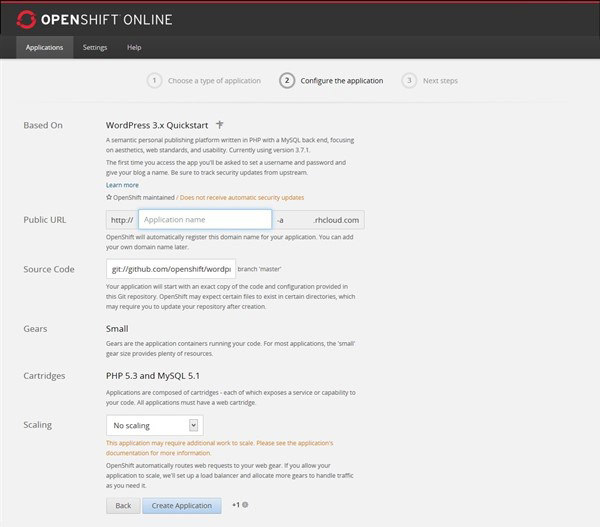Click the scaling warning about additional work

point(220,448)
